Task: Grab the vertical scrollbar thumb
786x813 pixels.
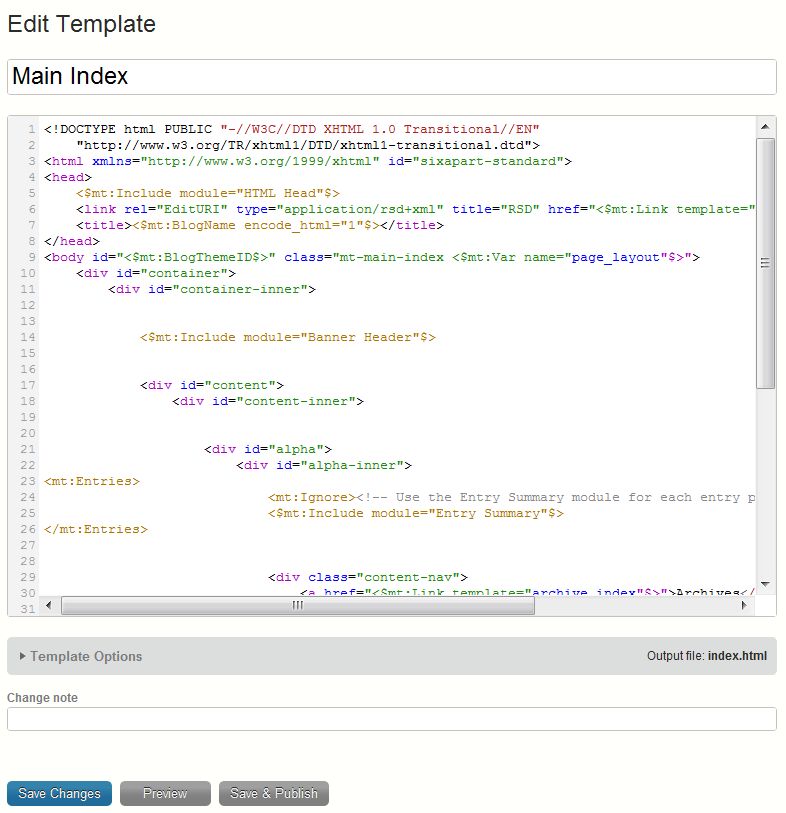Action: [x=765, y=263]
